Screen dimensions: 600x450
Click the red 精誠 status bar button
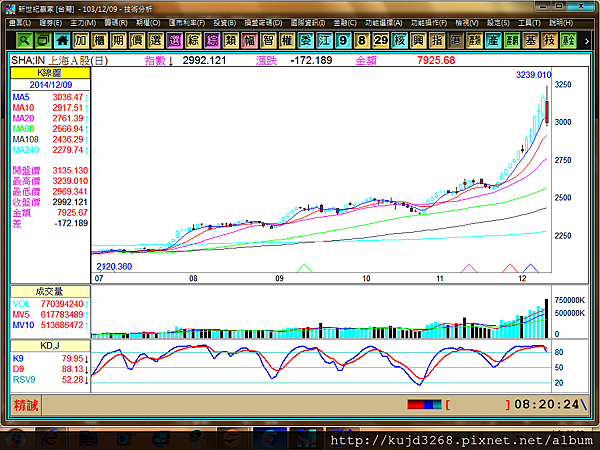(26, 405)
